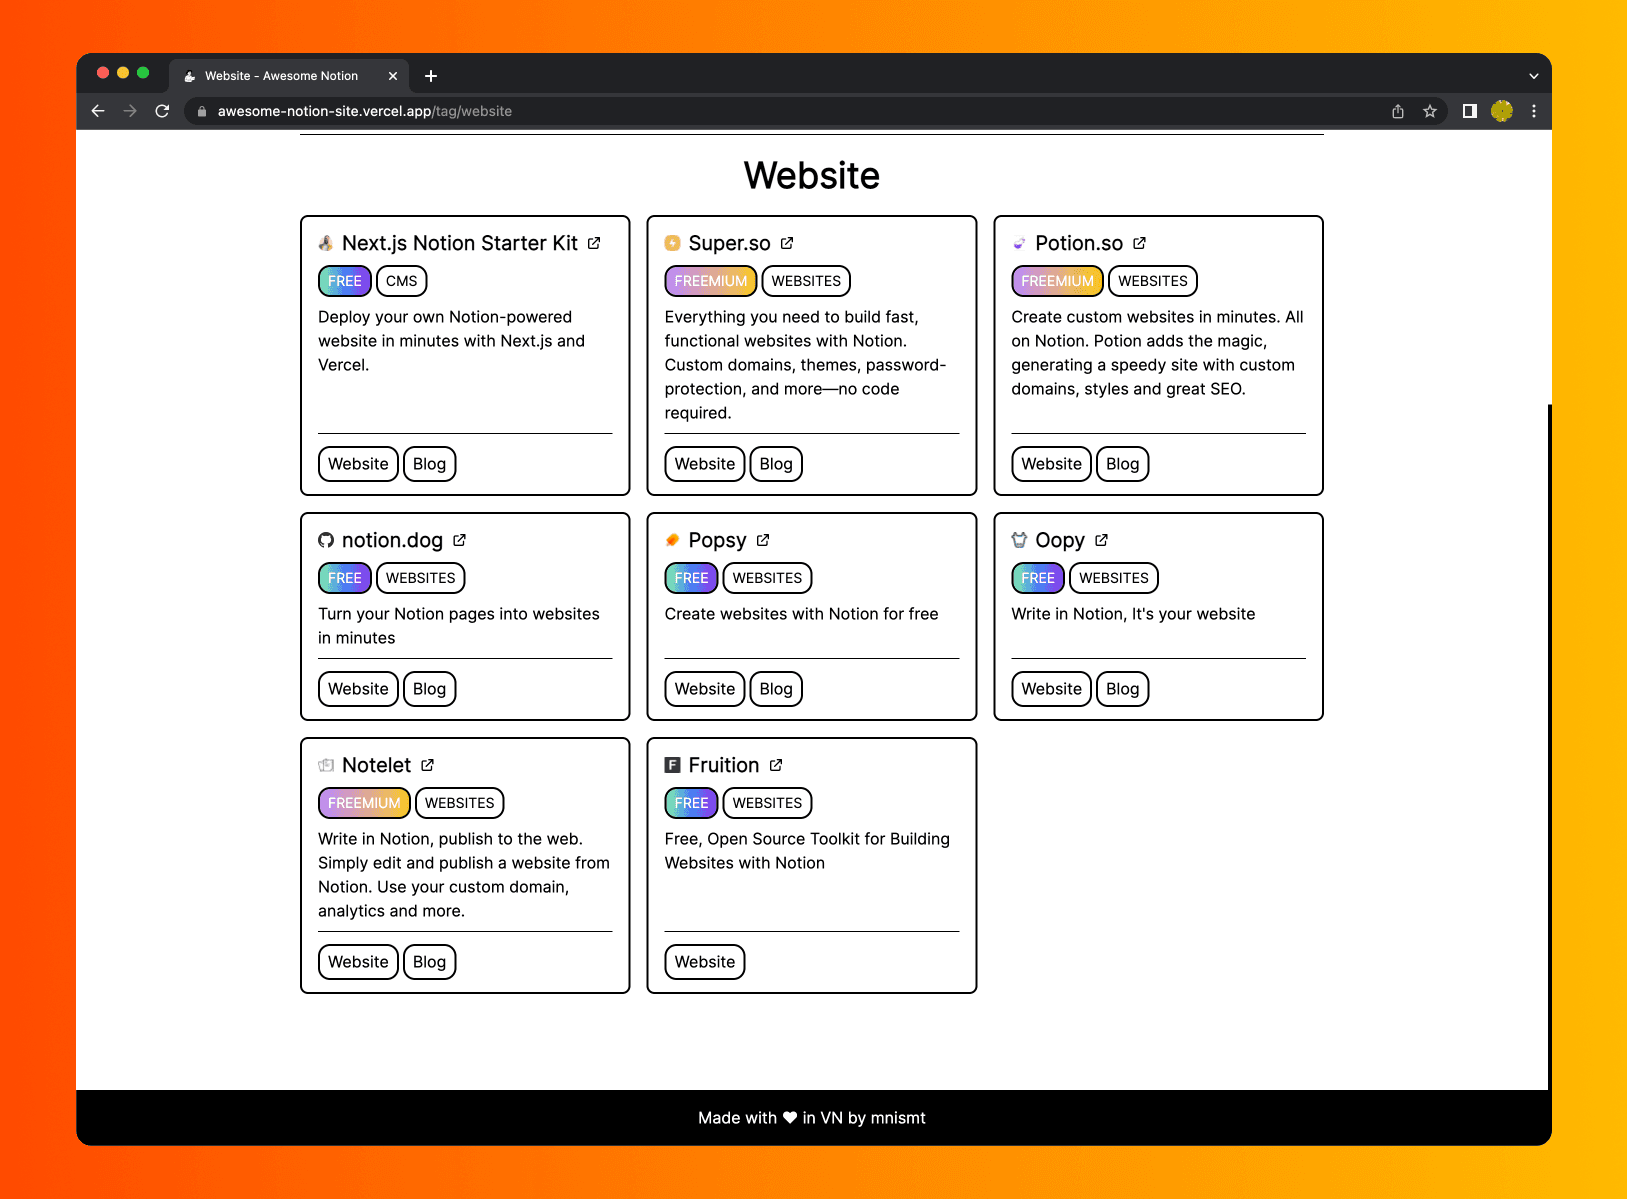Click the Blog tag on Popsy card

tap(775, 689)
